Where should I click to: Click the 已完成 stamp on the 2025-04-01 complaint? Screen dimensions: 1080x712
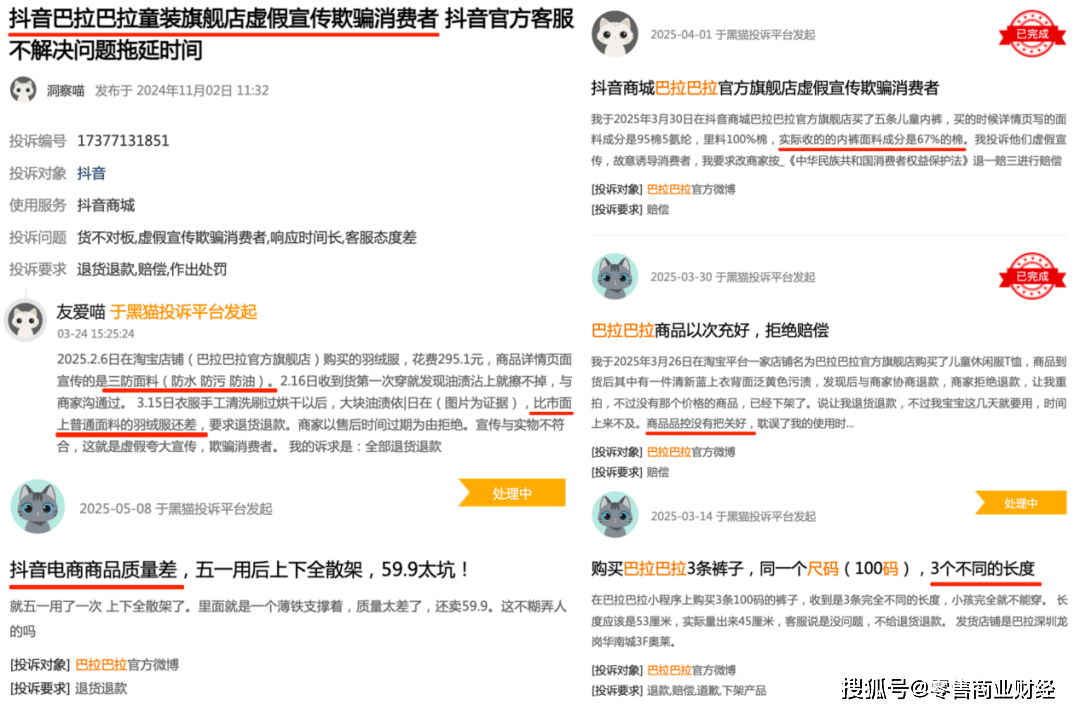click(x=1030, y=34)
